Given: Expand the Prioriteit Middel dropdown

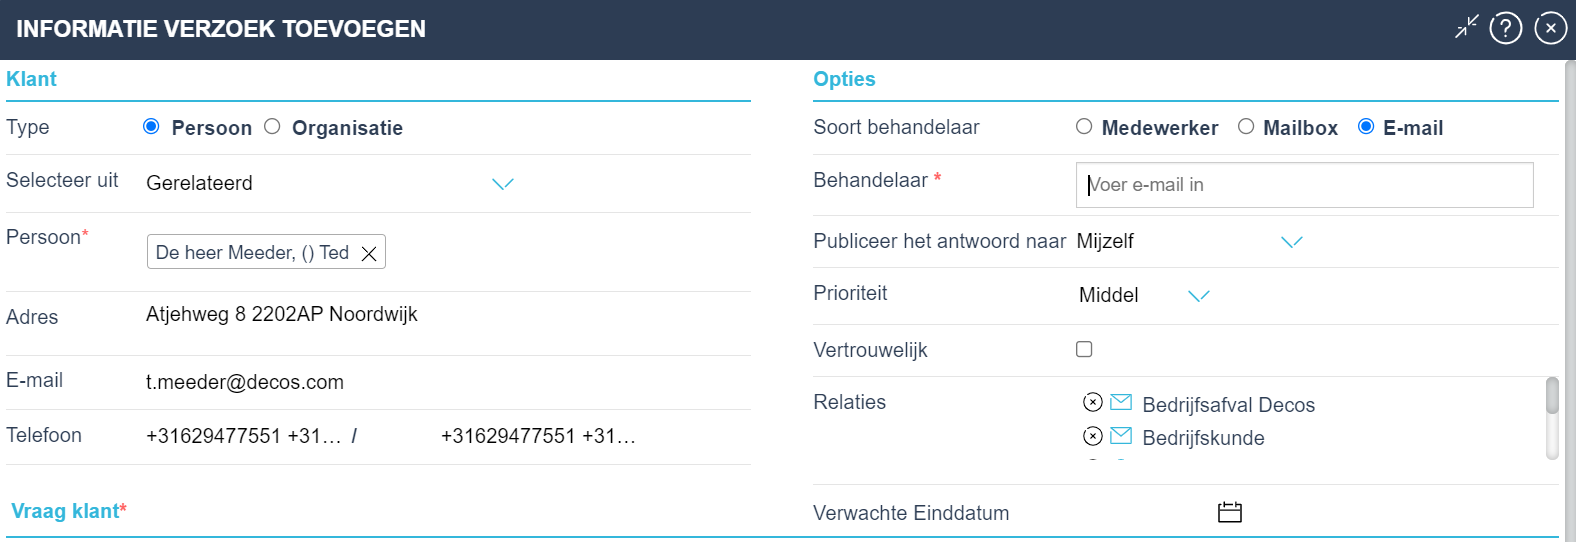Looking at the screenshot, I should click(x=1199, y=295).
